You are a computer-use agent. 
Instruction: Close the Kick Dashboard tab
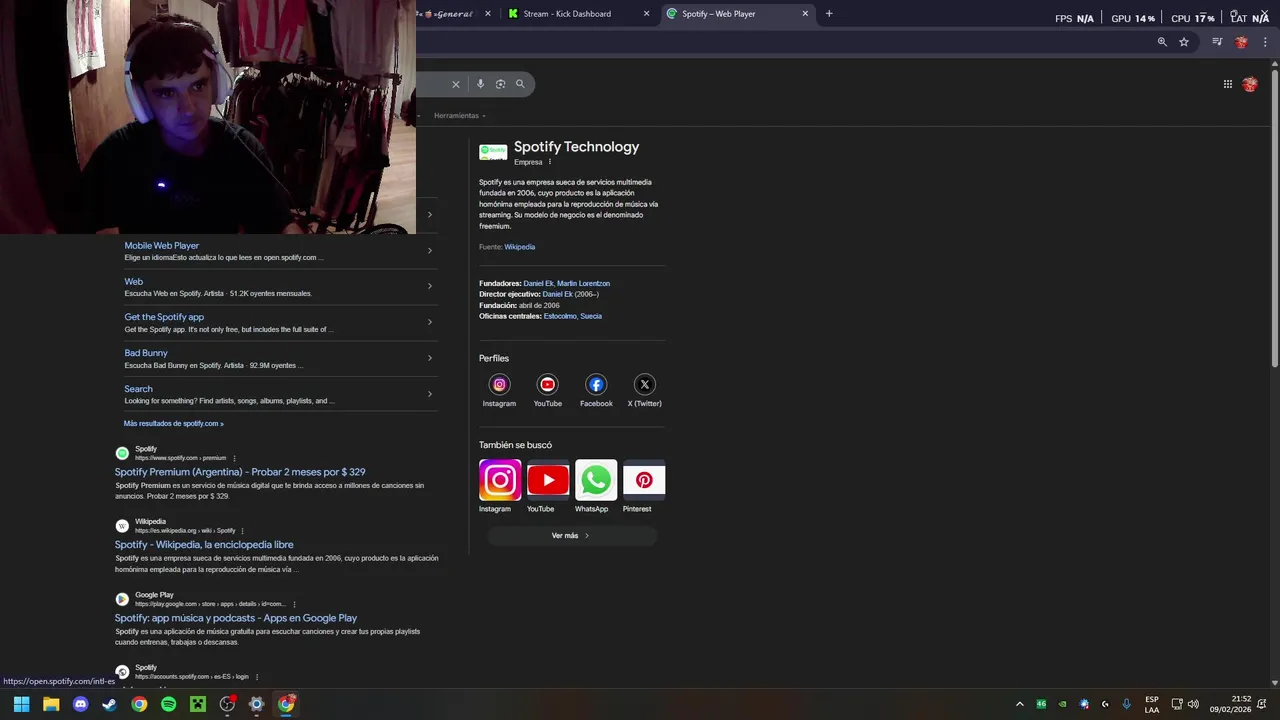click(646, 14)
